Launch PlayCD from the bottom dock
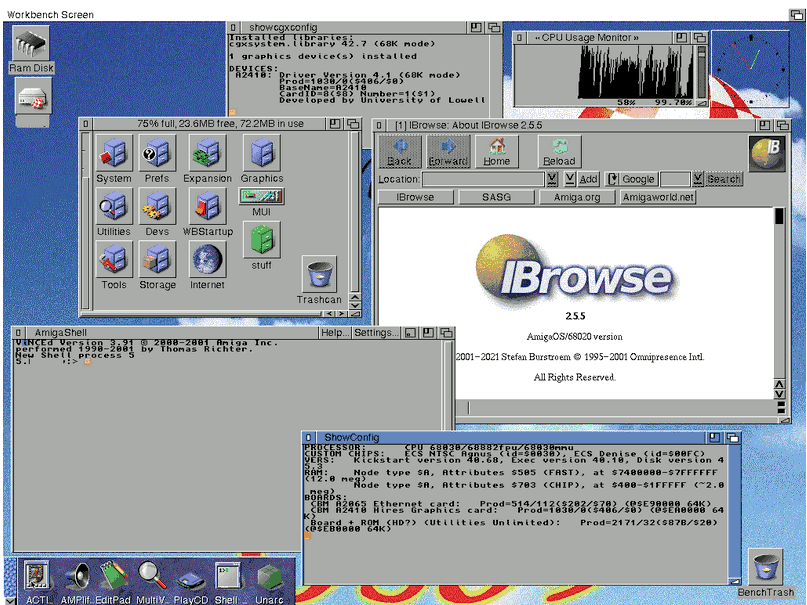The width and height of the screenshot is (807, 605). click(x=191, y=578)
